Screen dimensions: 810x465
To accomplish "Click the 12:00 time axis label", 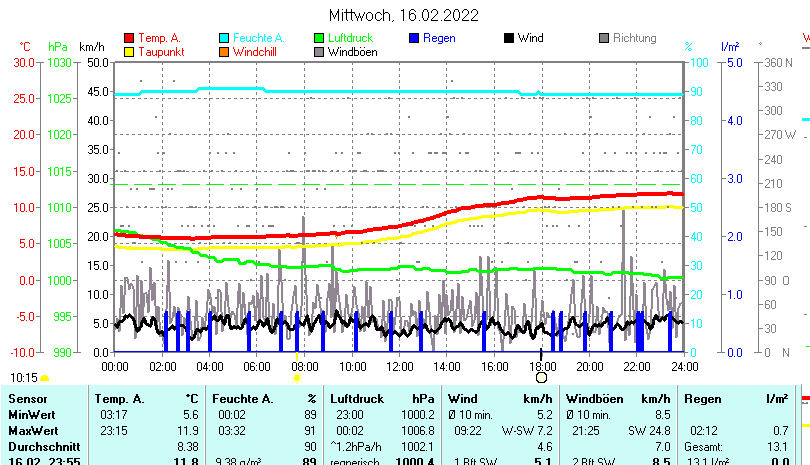I will (x=399, y=366).
